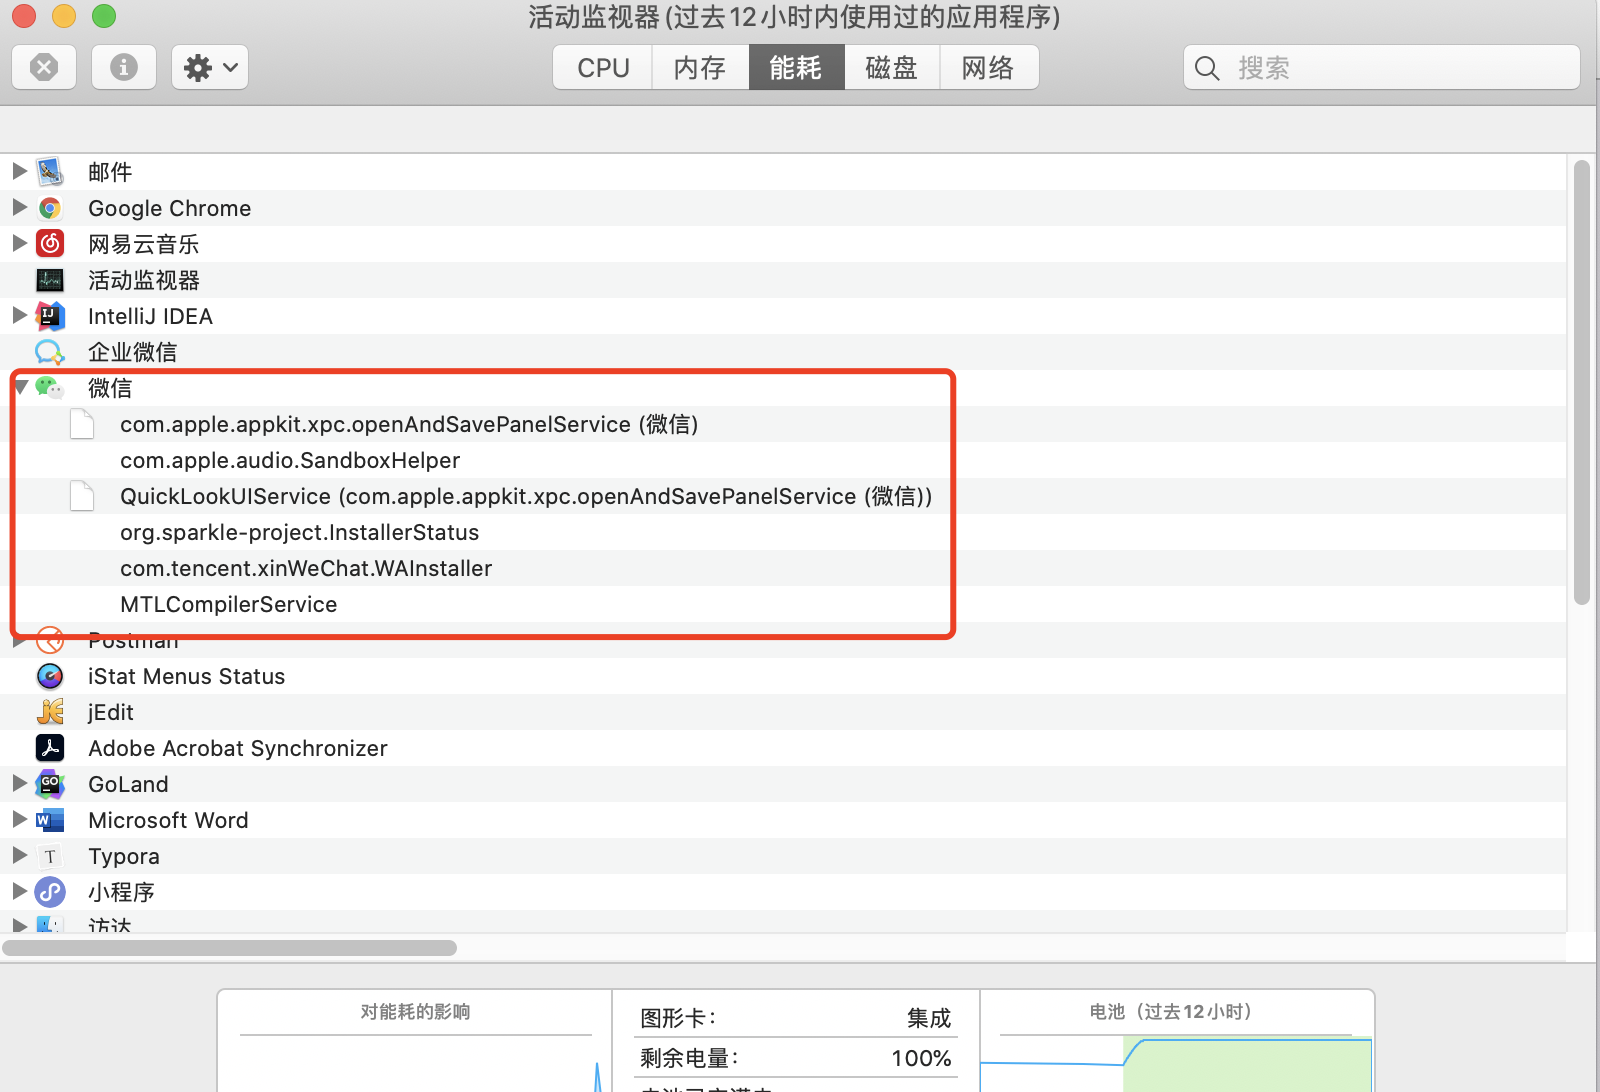Viewport: 1600px width, 1092px height.
Task: Click document icon beside openAndSavePanelService (微信)
Action: [x=82, y=424]
